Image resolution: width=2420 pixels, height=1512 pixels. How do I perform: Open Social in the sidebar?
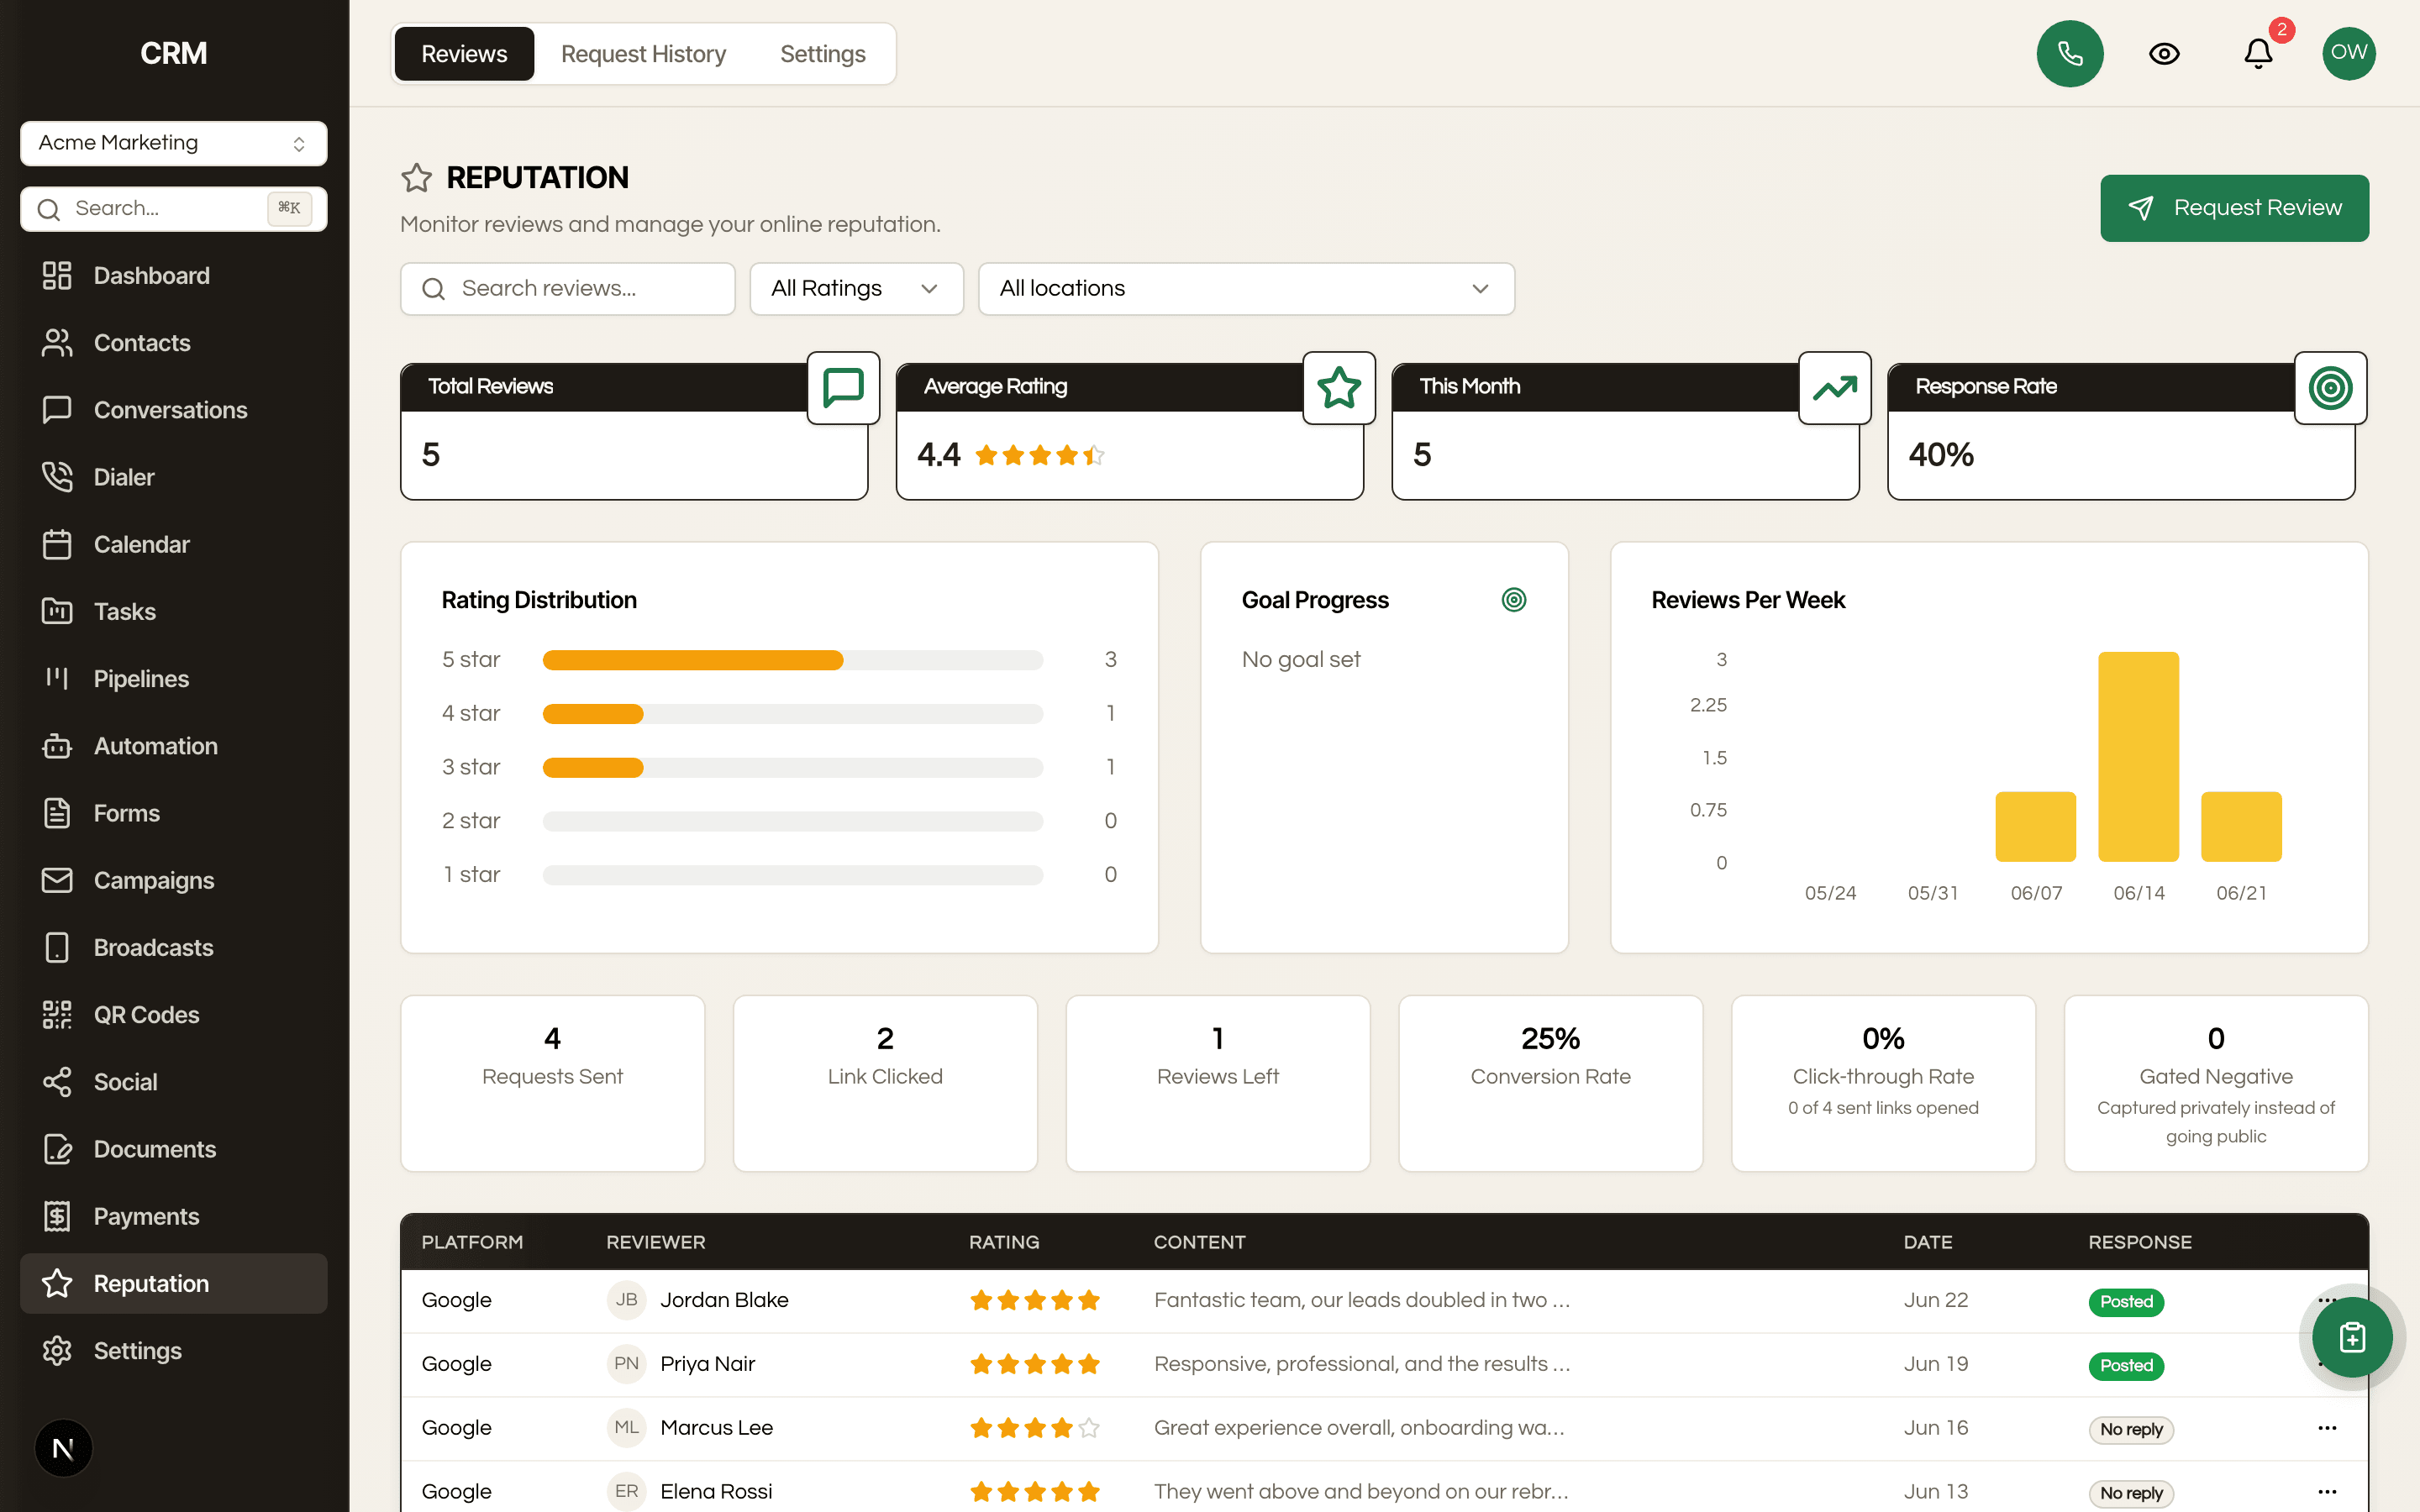point(173,1082)
